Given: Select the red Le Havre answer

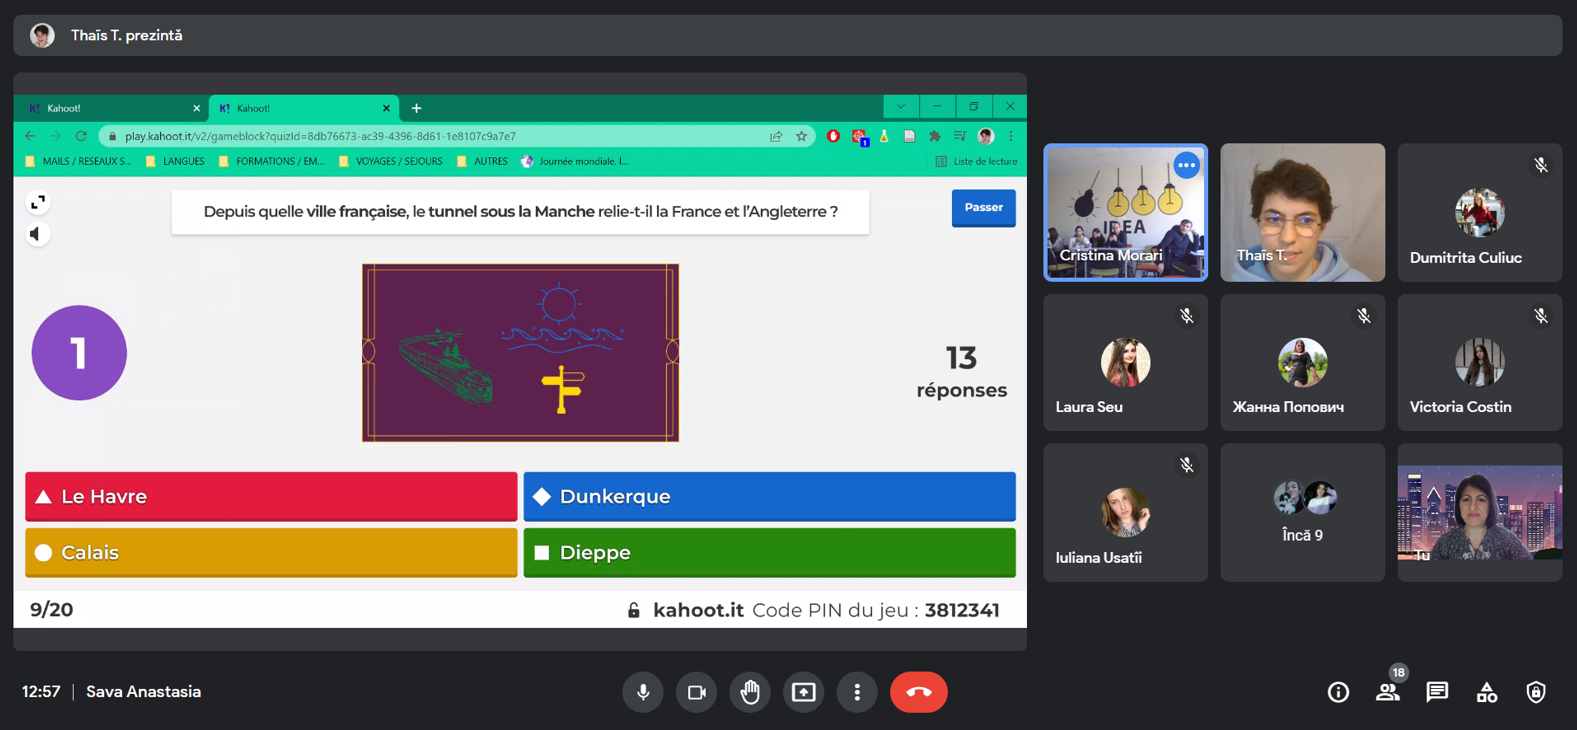Looking at the screenshot, I should pos(271,497).
